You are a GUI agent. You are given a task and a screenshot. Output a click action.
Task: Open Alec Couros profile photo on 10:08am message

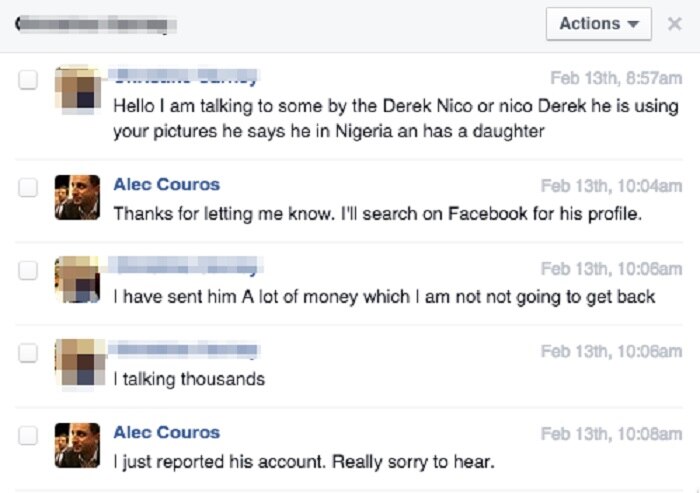click(77, 445)
